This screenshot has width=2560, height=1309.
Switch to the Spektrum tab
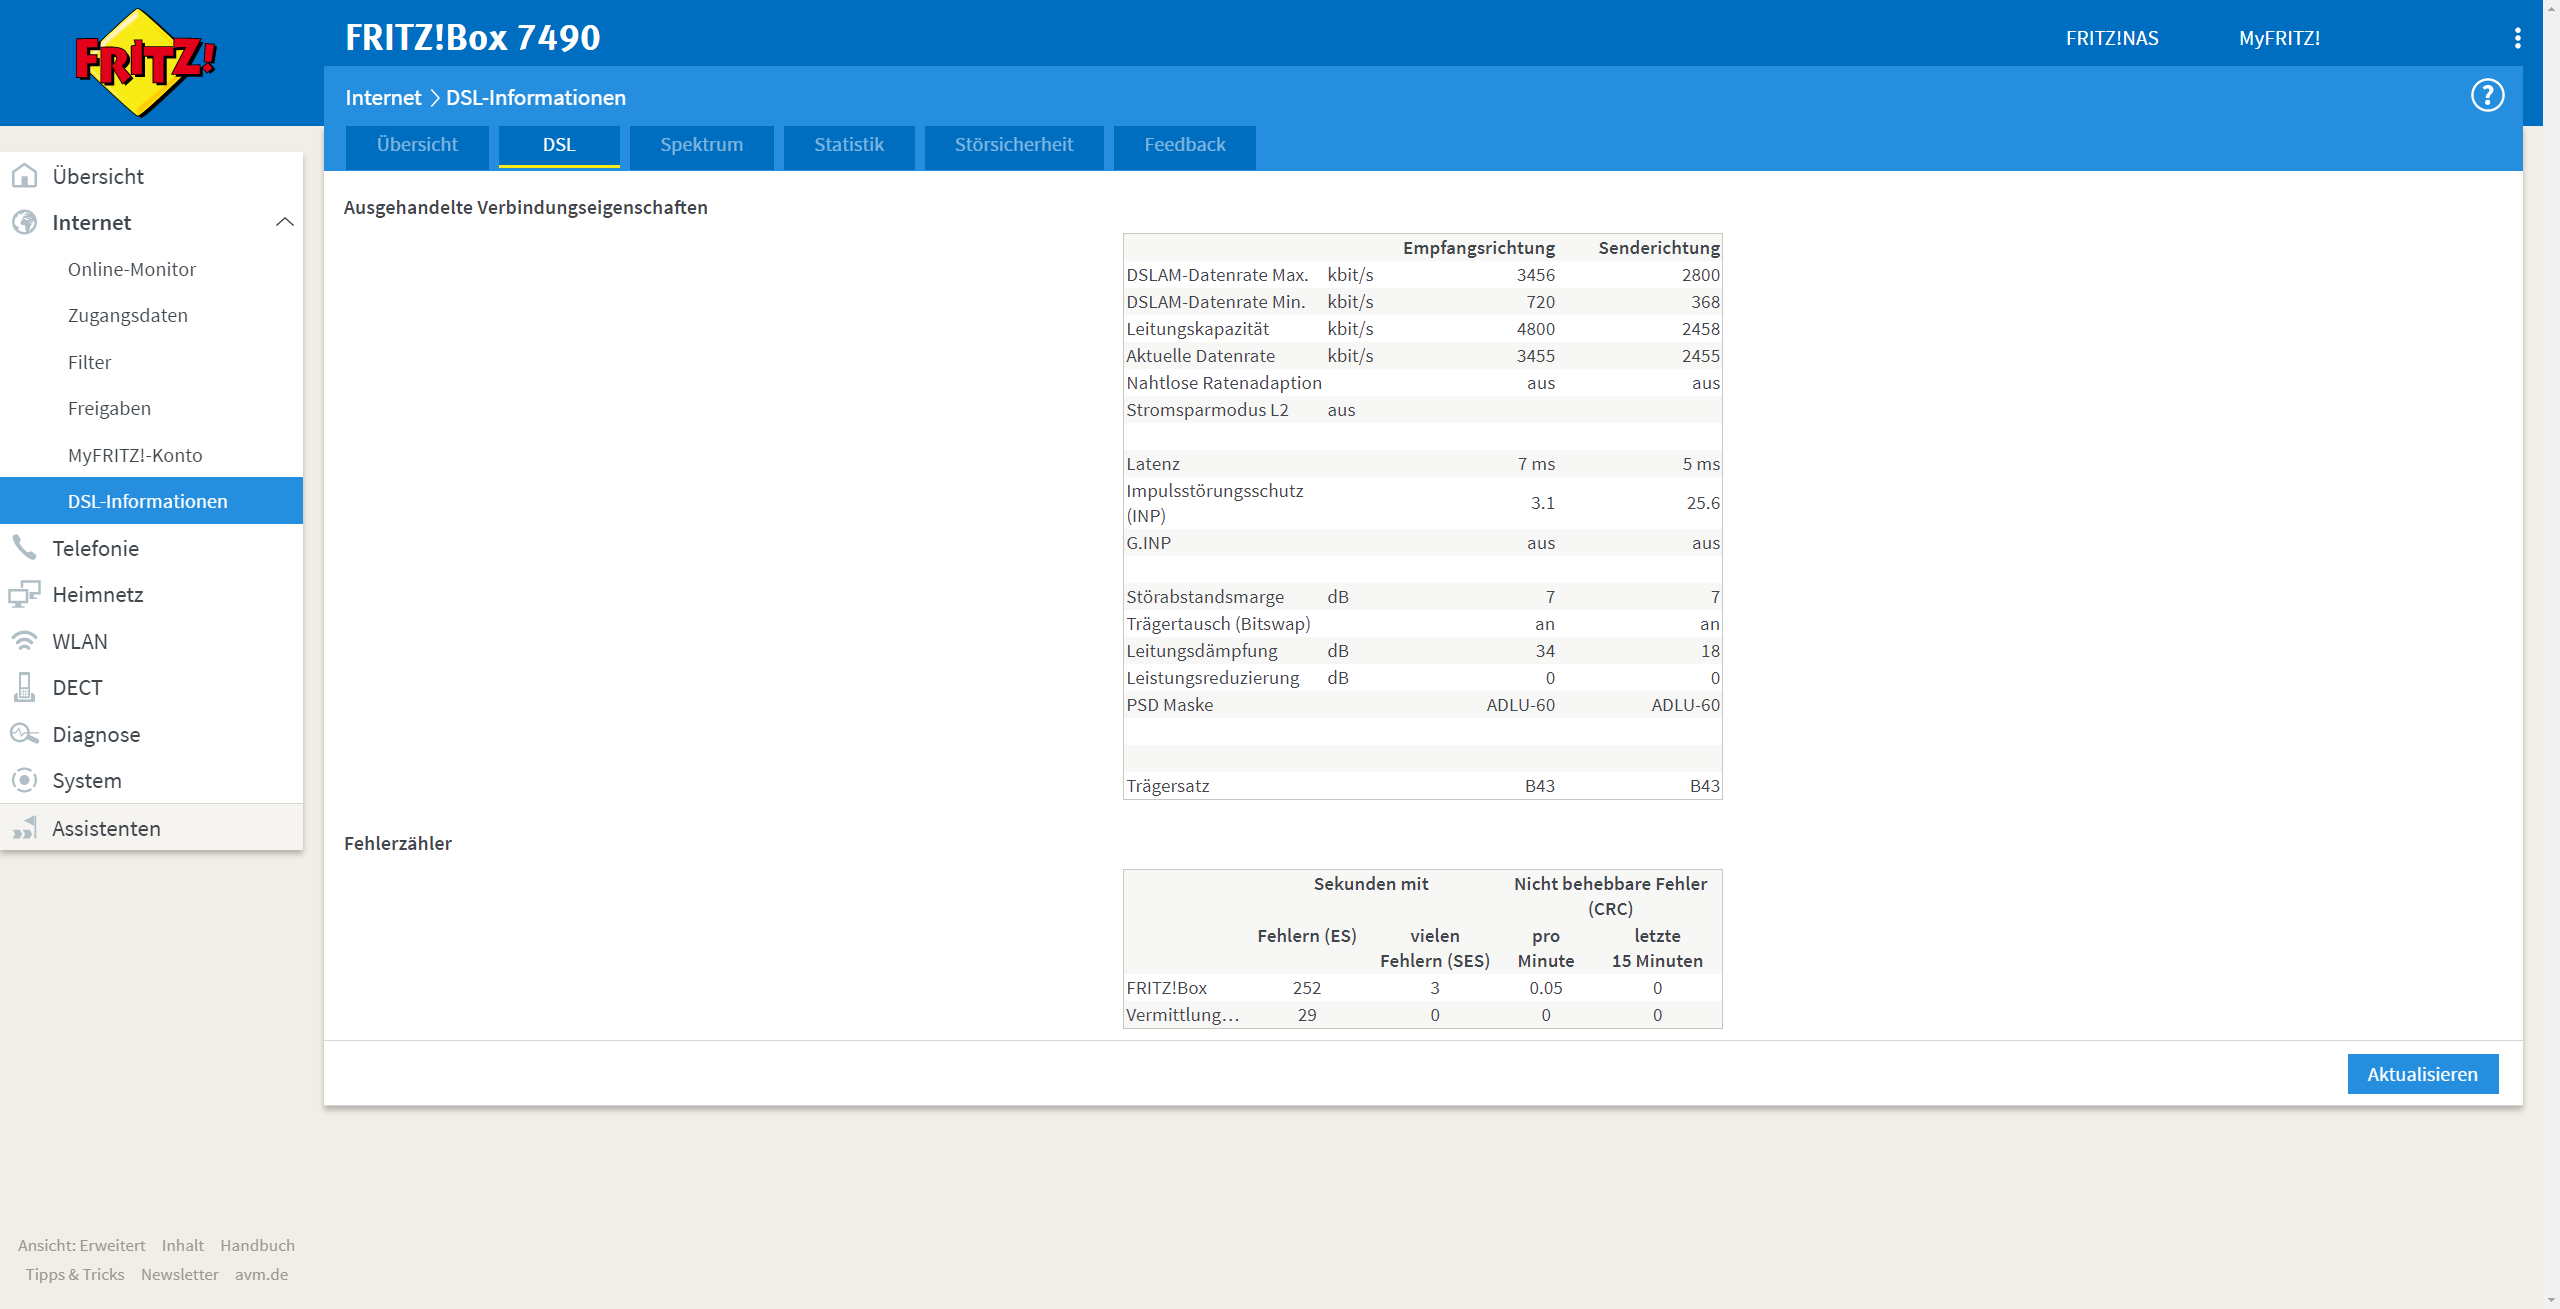tap(701, 145)
